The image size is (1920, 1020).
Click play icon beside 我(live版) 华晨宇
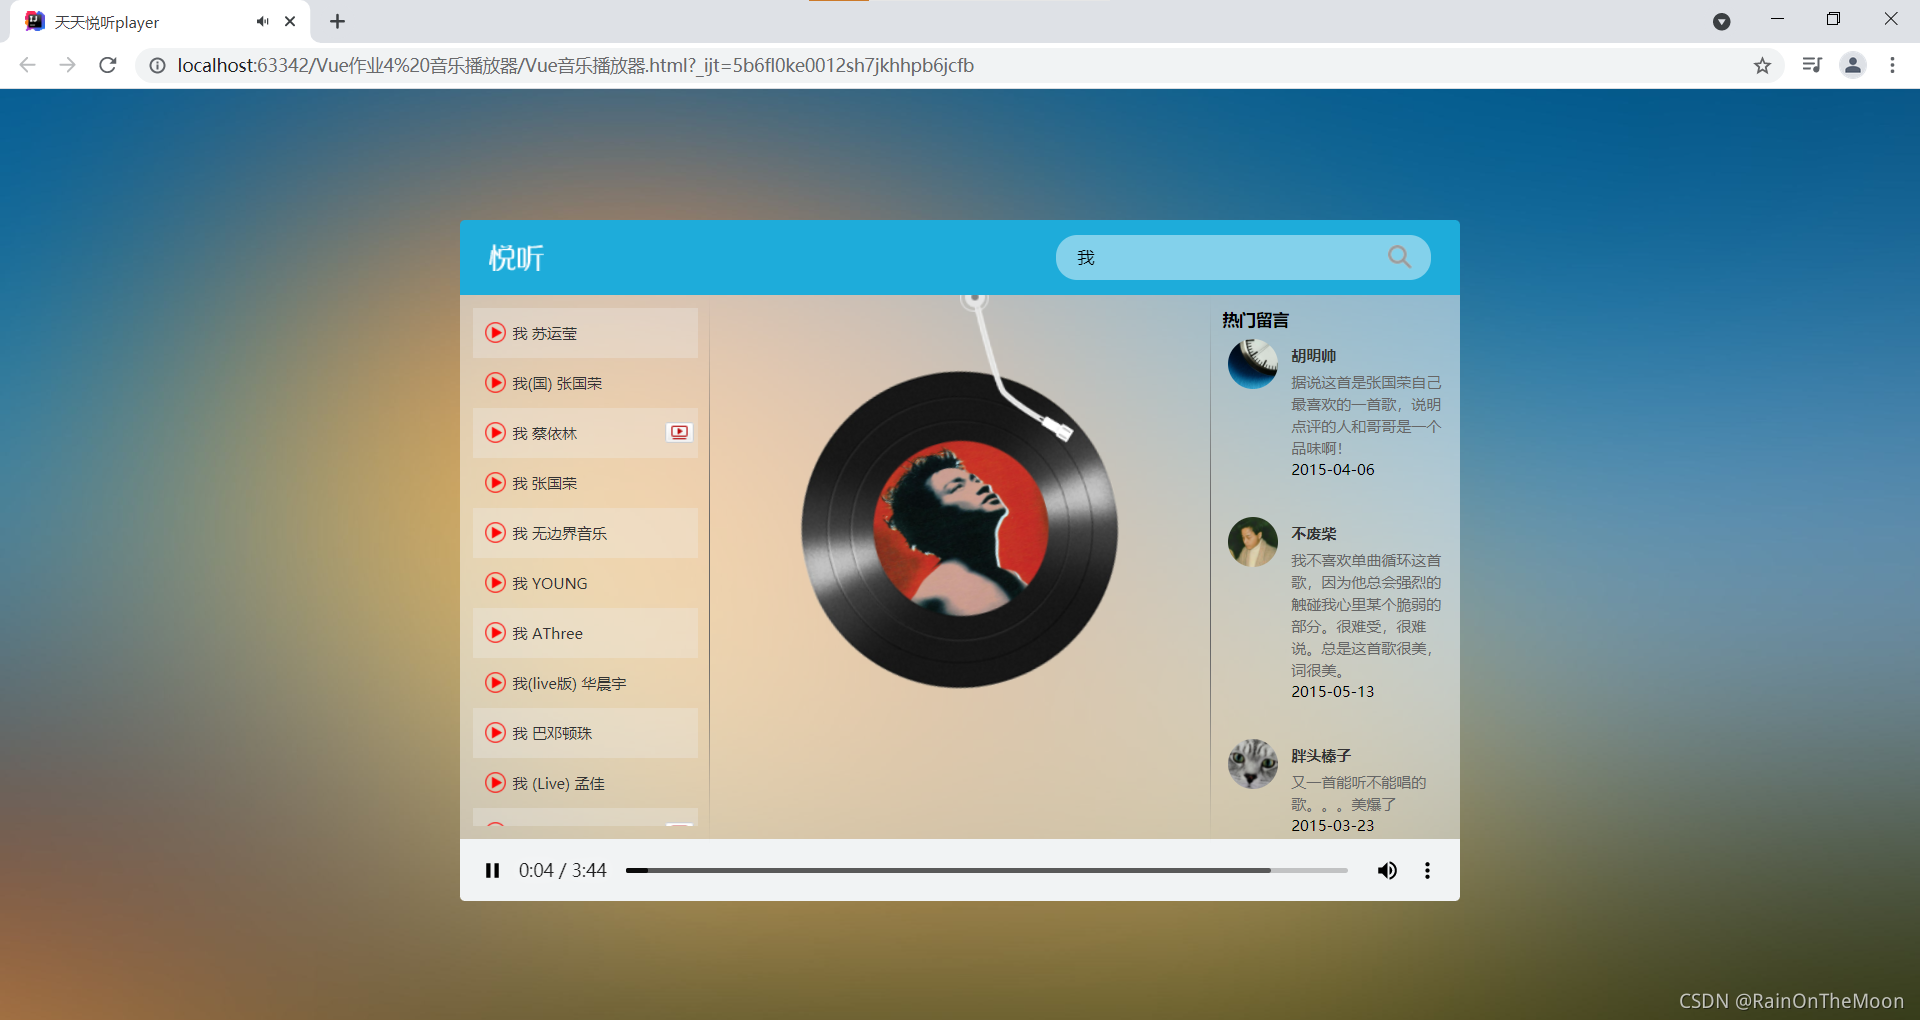[495, 682]
